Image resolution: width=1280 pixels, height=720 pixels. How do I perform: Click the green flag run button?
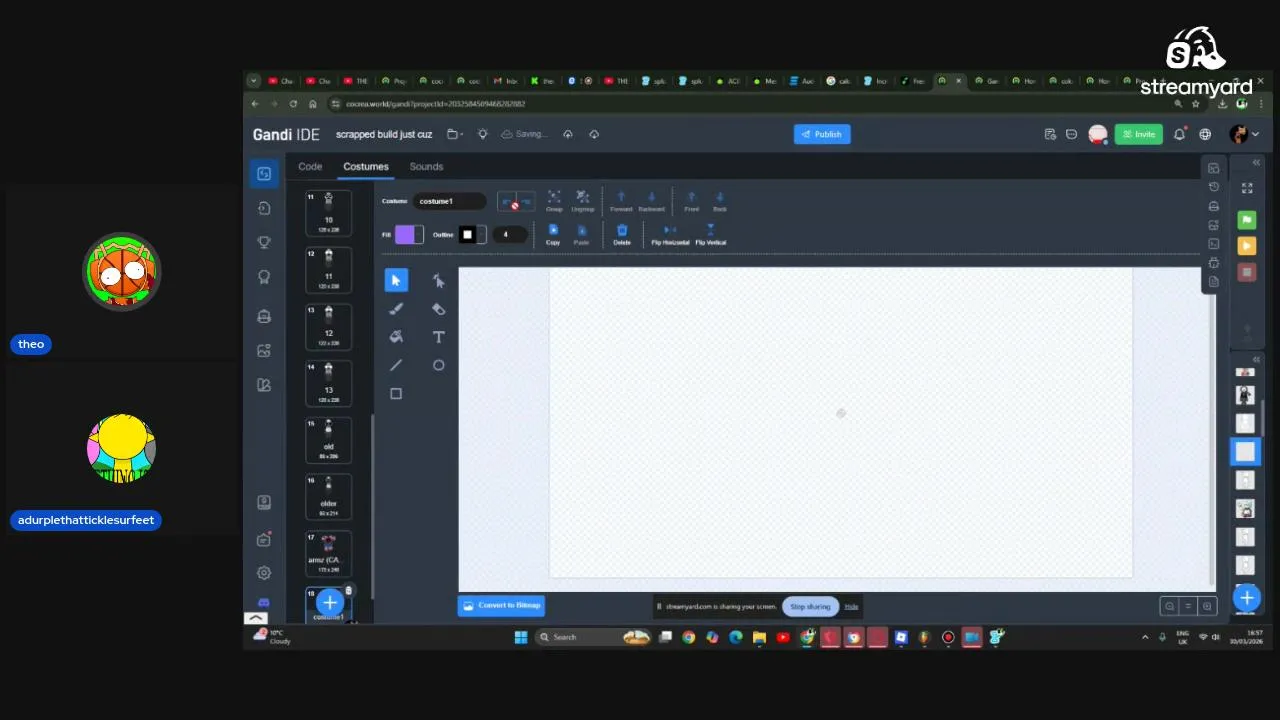pos(1246,220)
